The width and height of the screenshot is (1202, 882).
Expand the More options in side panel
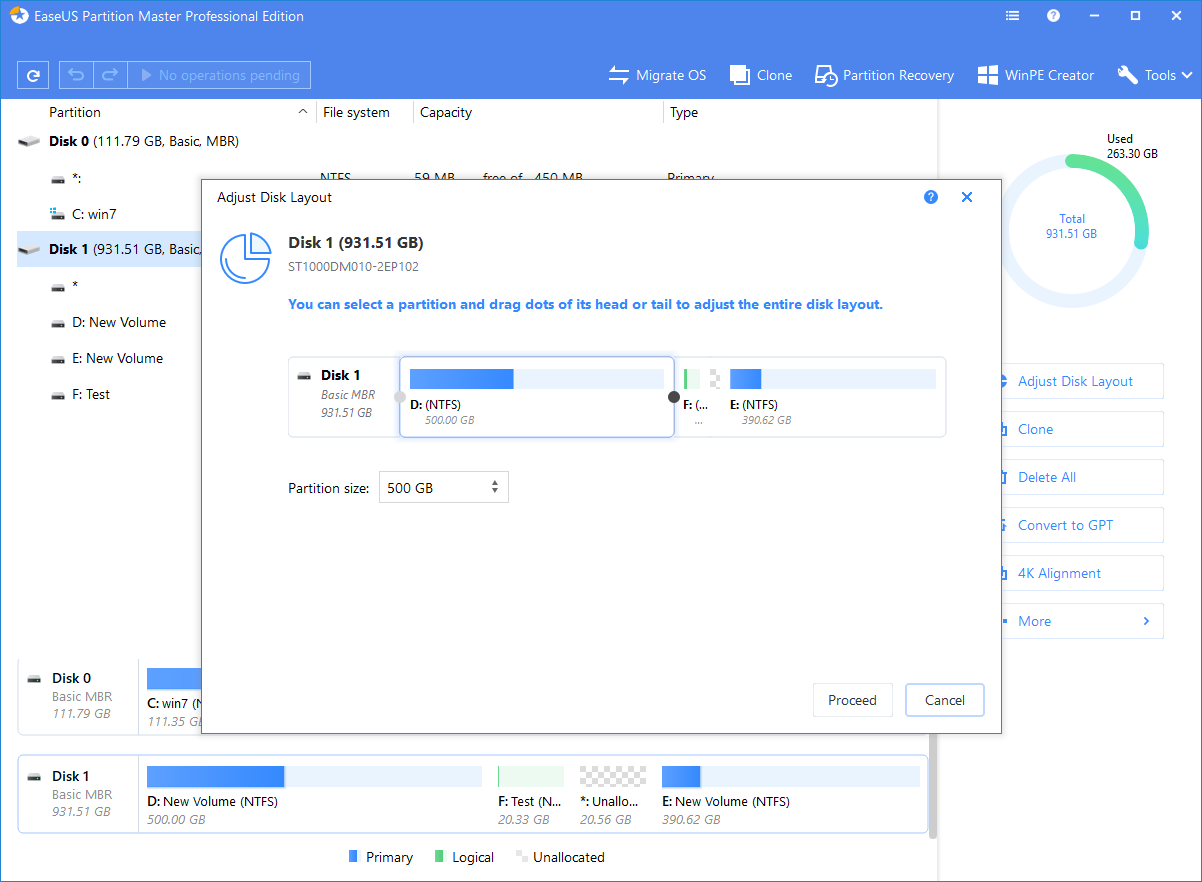tap(1082, 621)
